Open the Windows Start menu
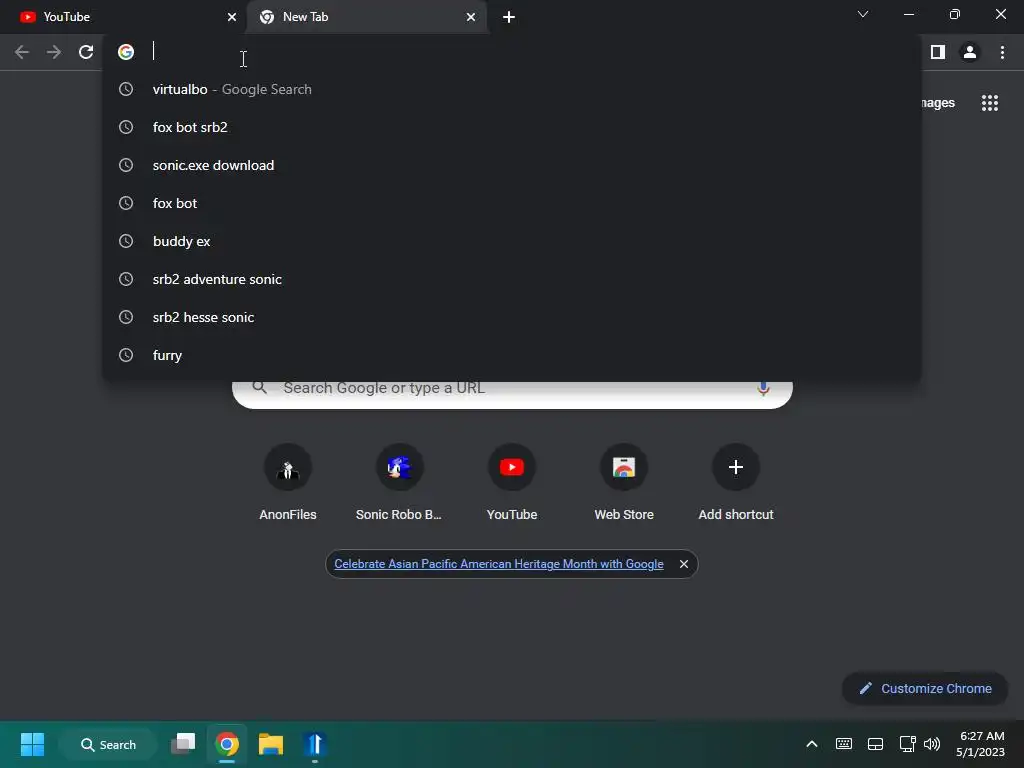 tap(32, 744)
